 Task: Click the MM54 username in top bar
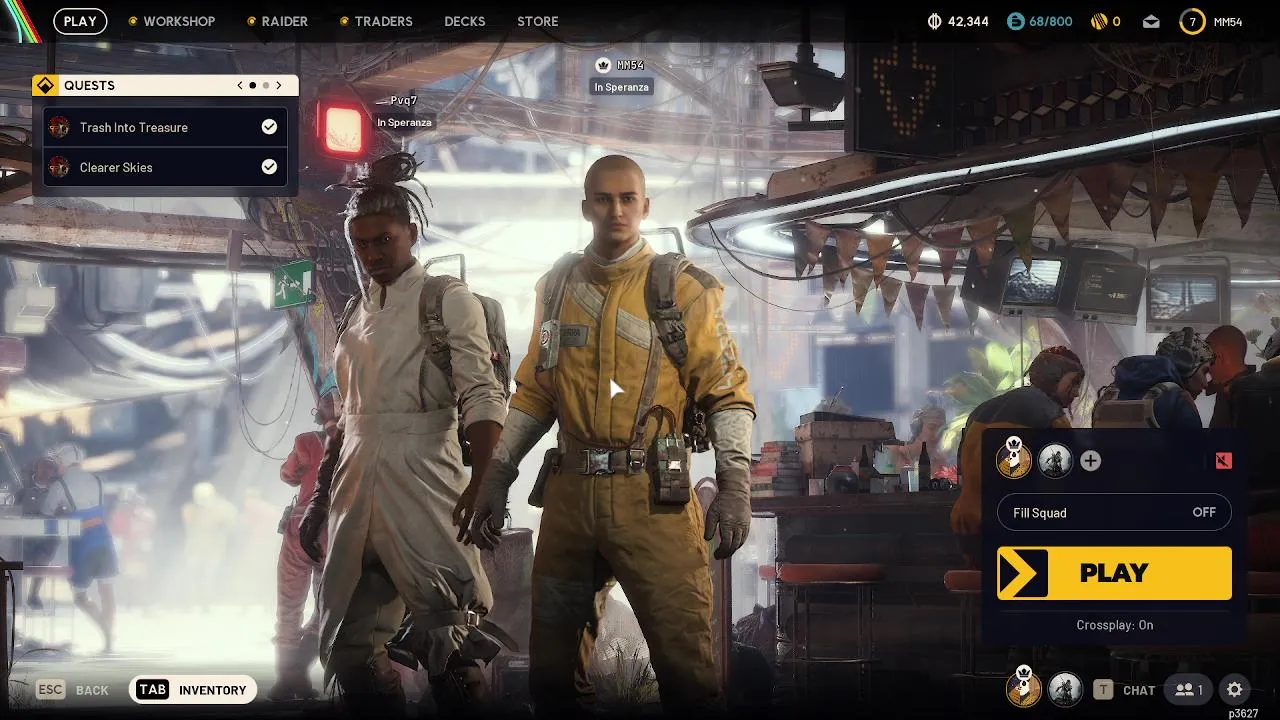click(1228, 22)
